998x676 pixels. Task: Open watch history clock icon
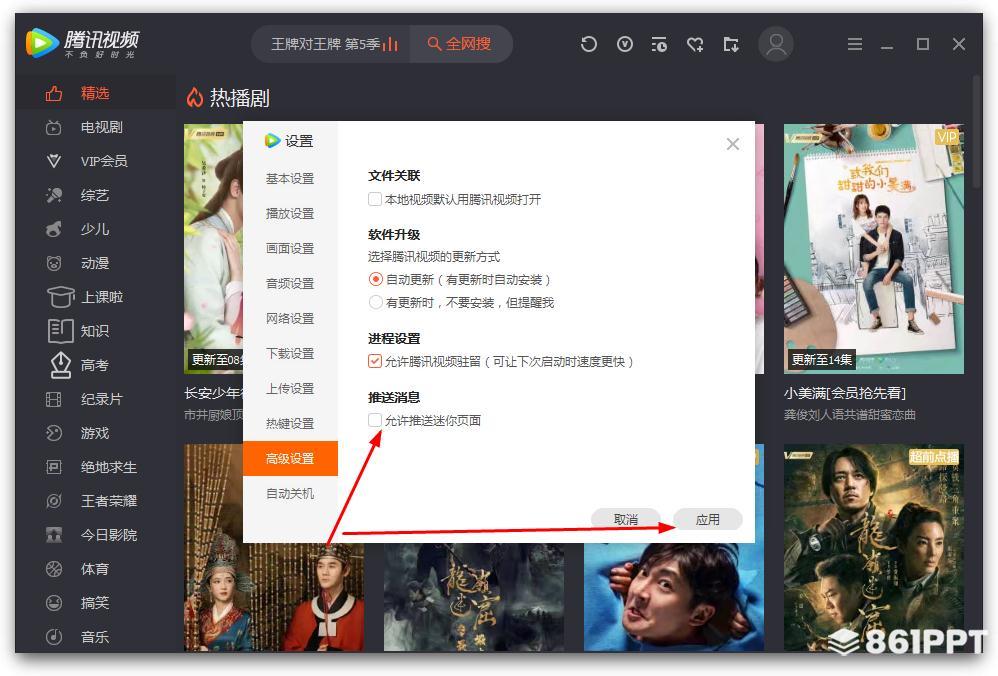pos(589,44)
